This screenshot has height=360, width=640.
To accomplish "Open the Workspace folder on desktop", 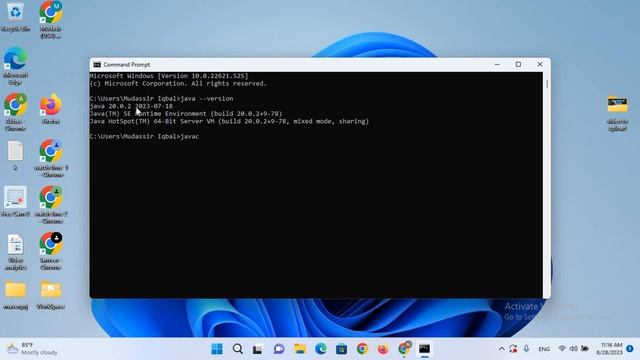I will point(51,295).
